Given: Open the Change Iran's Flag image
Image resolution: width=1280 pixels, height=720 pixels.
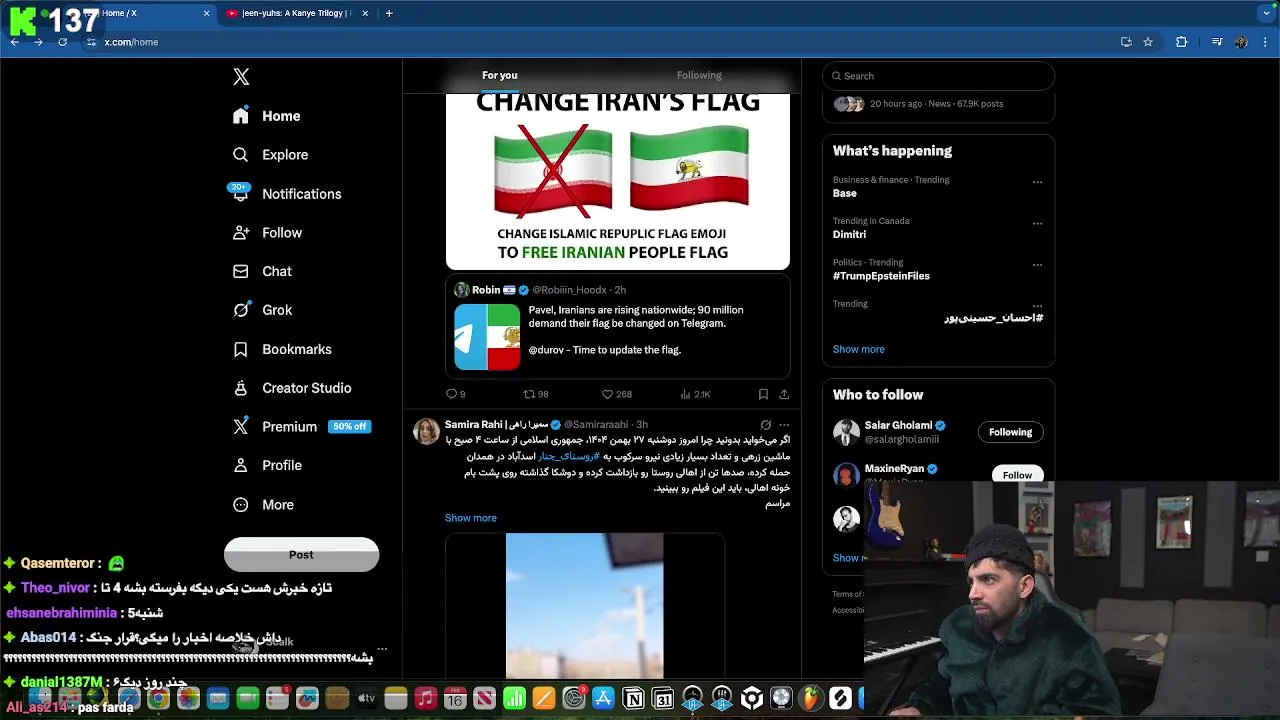Looking at the screenshot, I should pyautogui.click(x=617, y=181).
